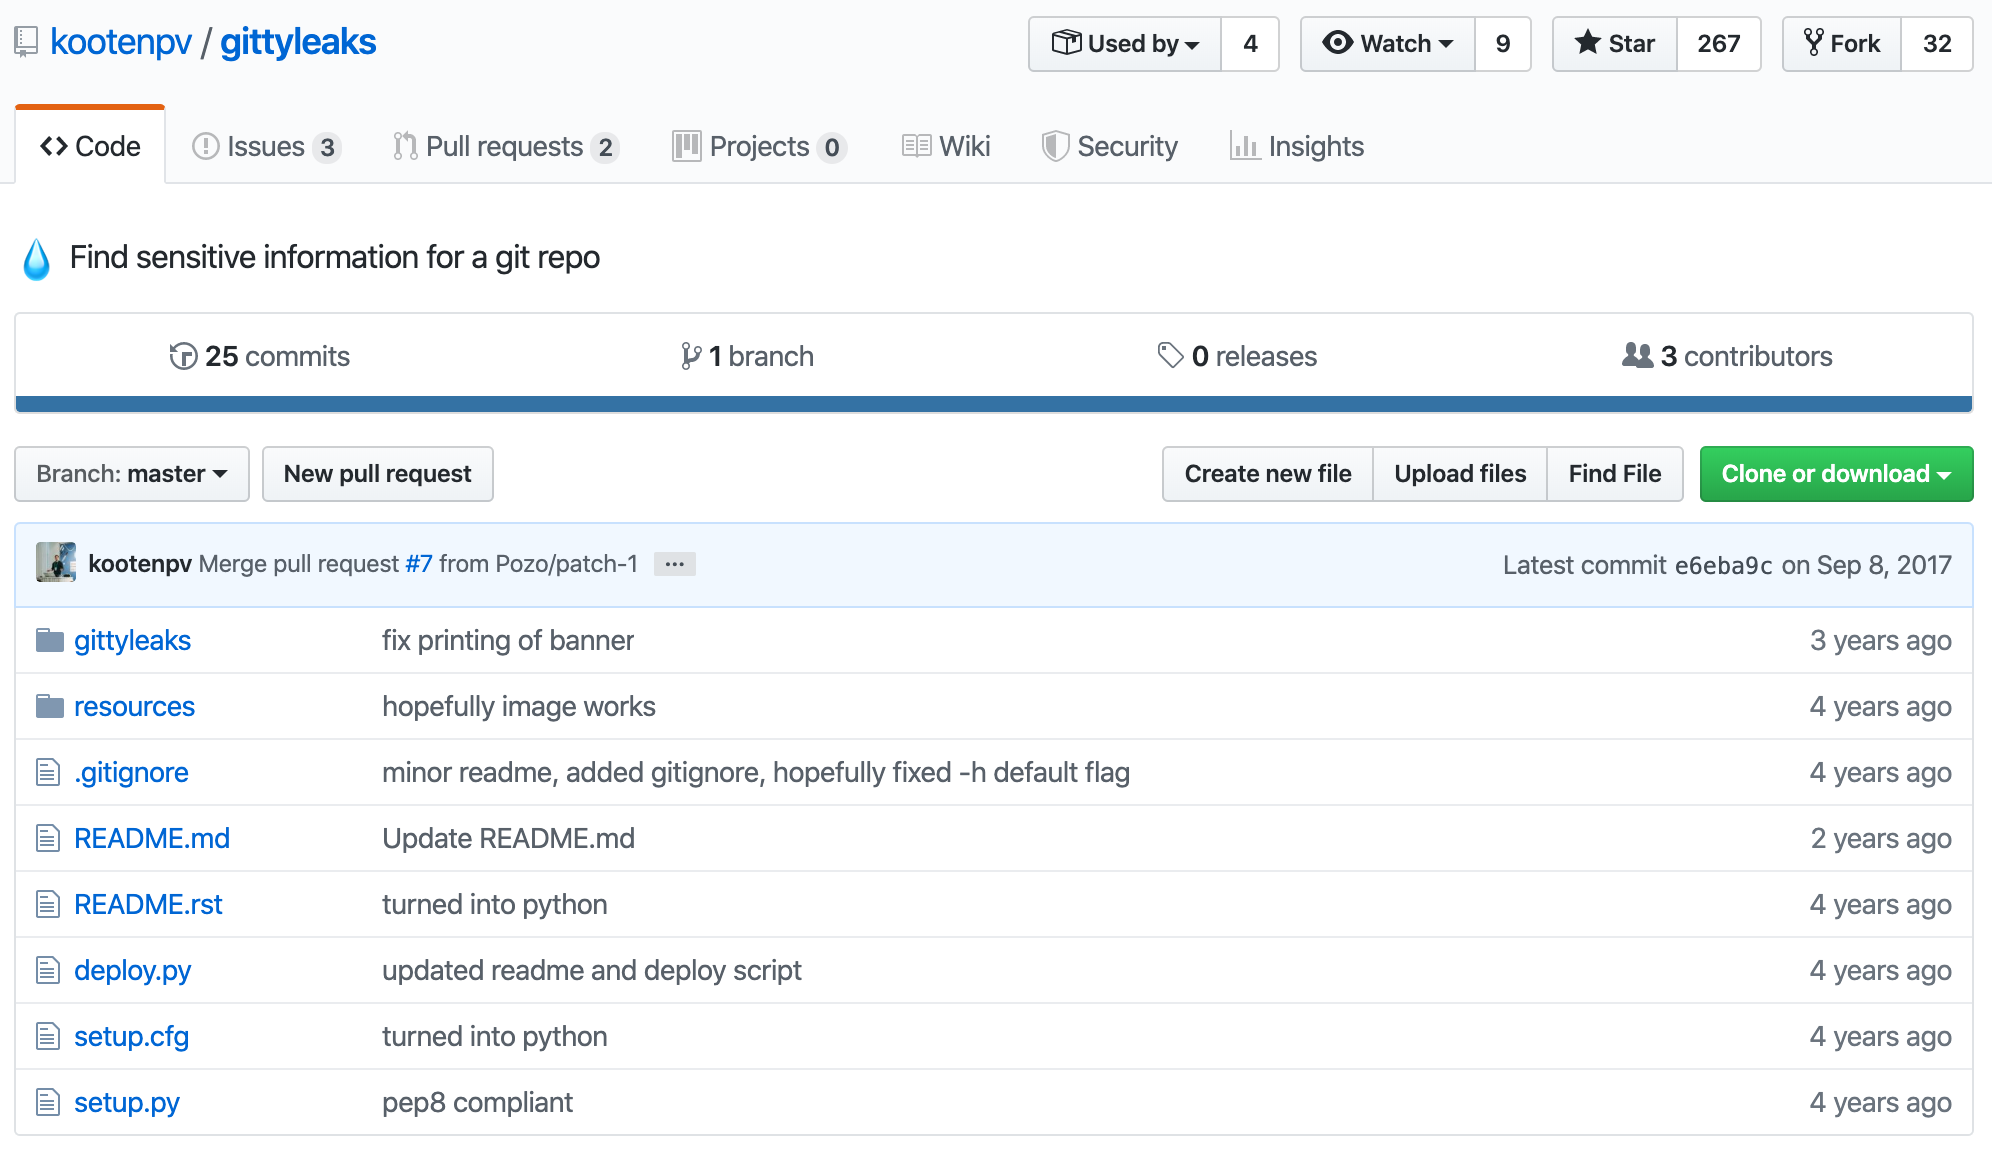Click the commits history clock icon

(183, 356)
